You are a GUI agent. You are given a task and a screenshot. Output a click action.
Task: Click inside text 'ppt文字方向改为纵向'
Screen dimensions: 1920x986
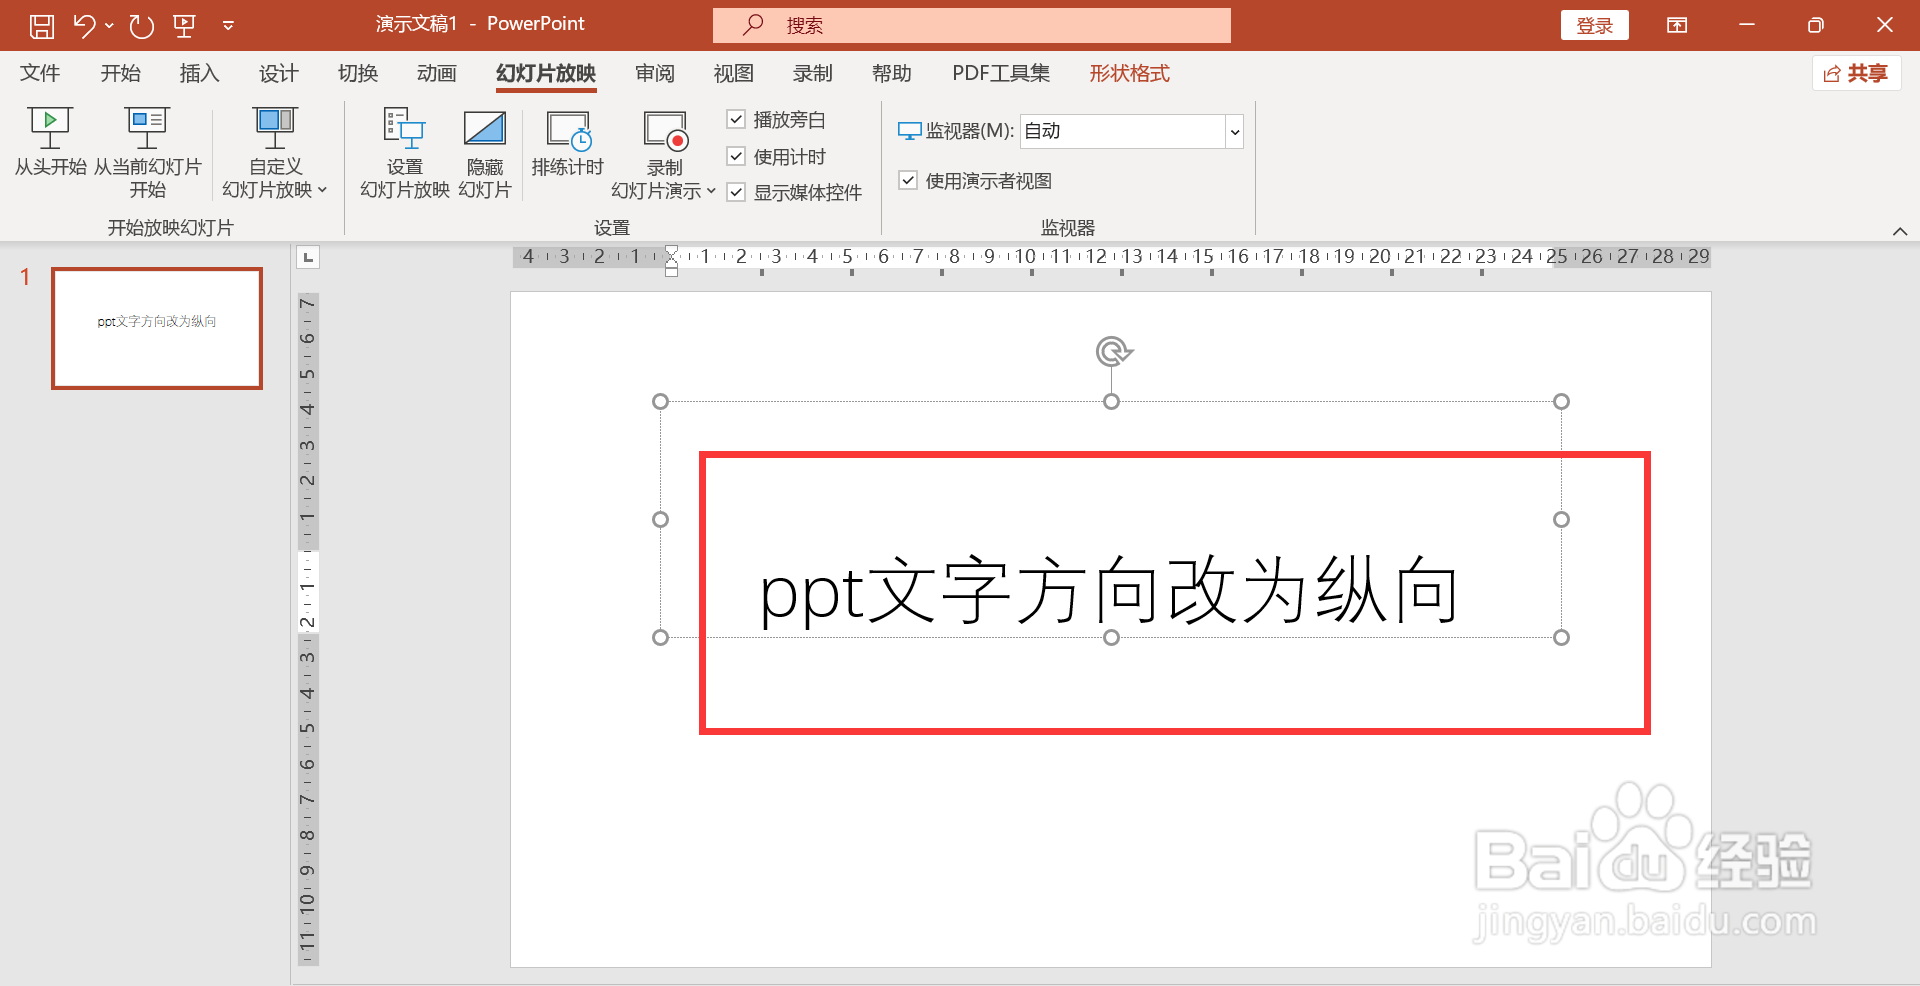1109,590
